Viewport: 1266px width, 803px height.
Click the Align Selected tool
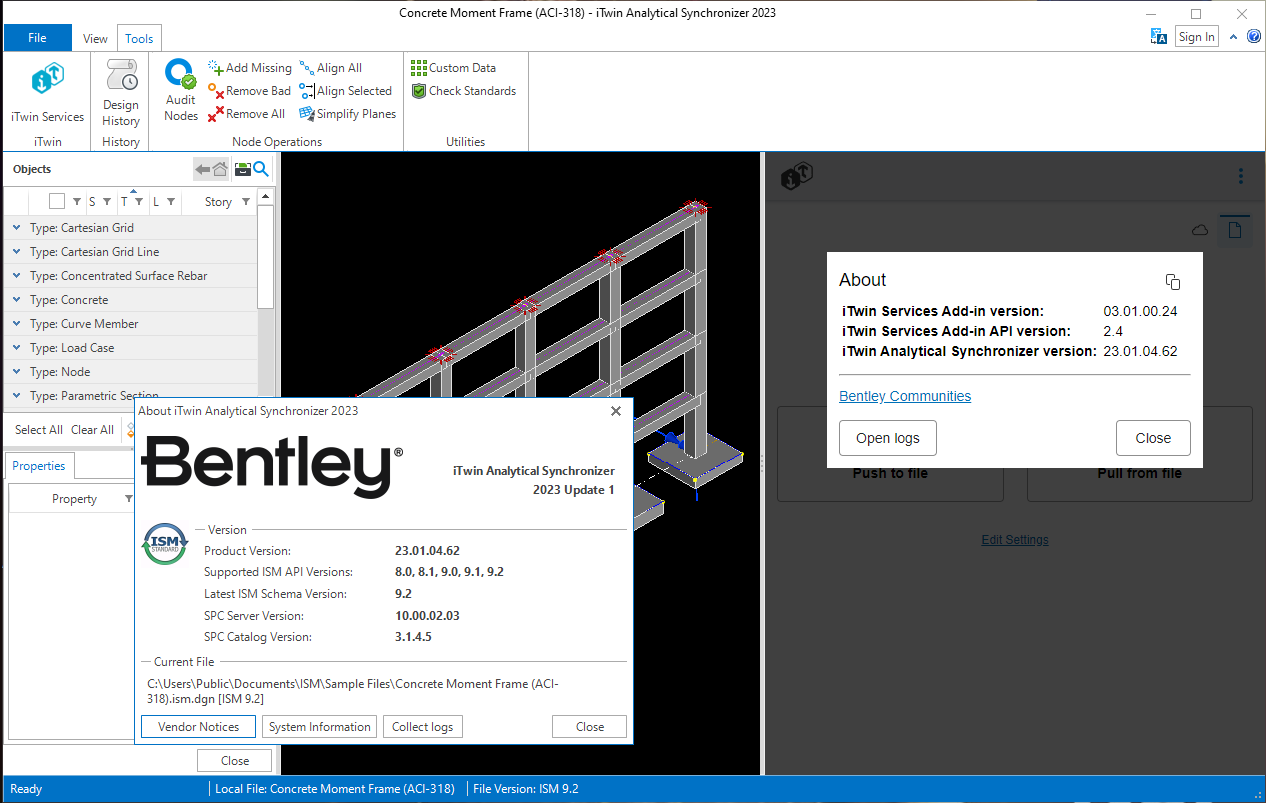346,91
